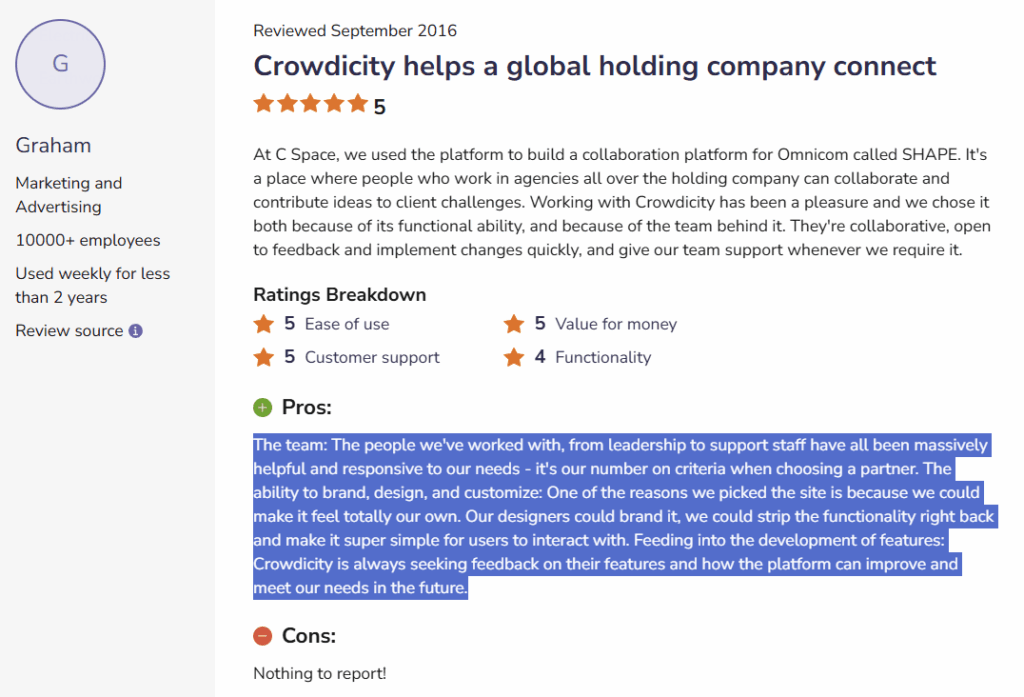
Task: Click the red Cons minus icon
Action: pyautogui.click(x=262, y=635)
